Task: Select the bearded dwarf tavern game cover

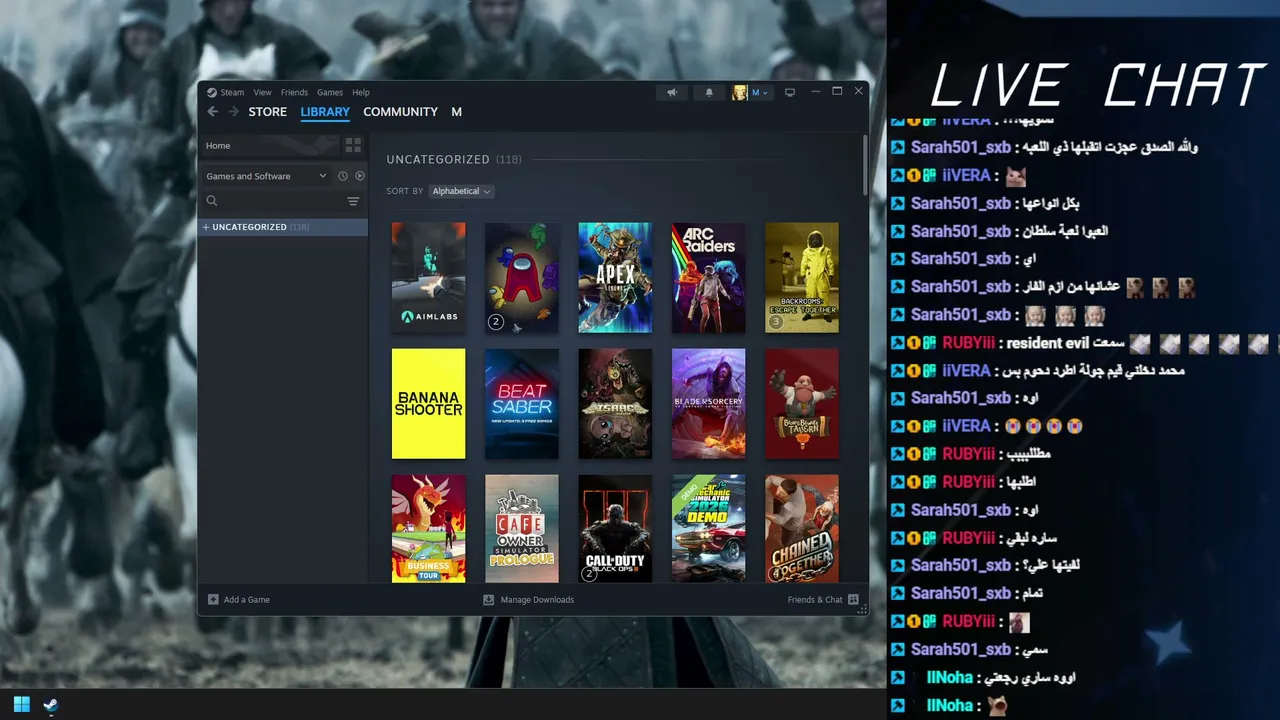Action: [802, 404]
